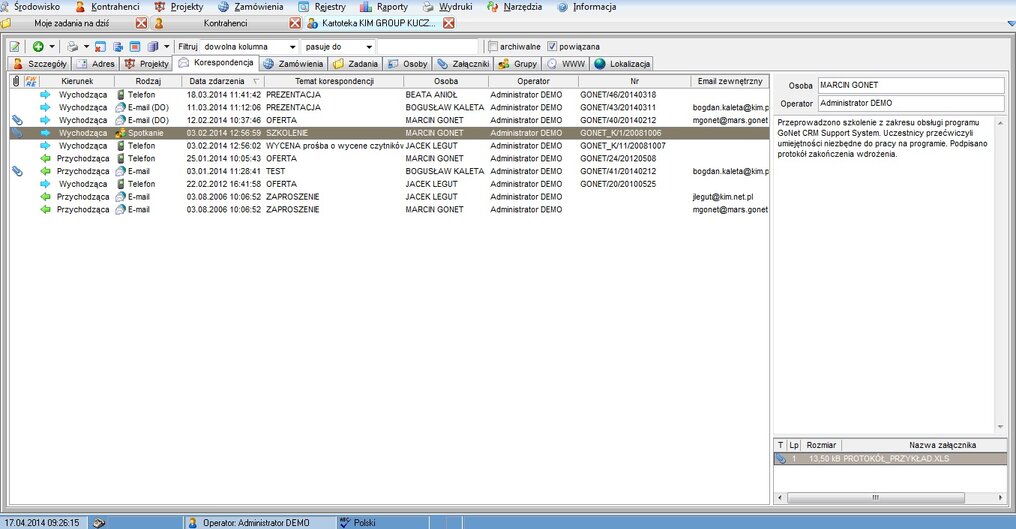1016x529 pixels.
Task: Select attachment 'PROTOKÓŁ_PRZYKŁAD.XLS' in the list
Action: coord(890,458)
